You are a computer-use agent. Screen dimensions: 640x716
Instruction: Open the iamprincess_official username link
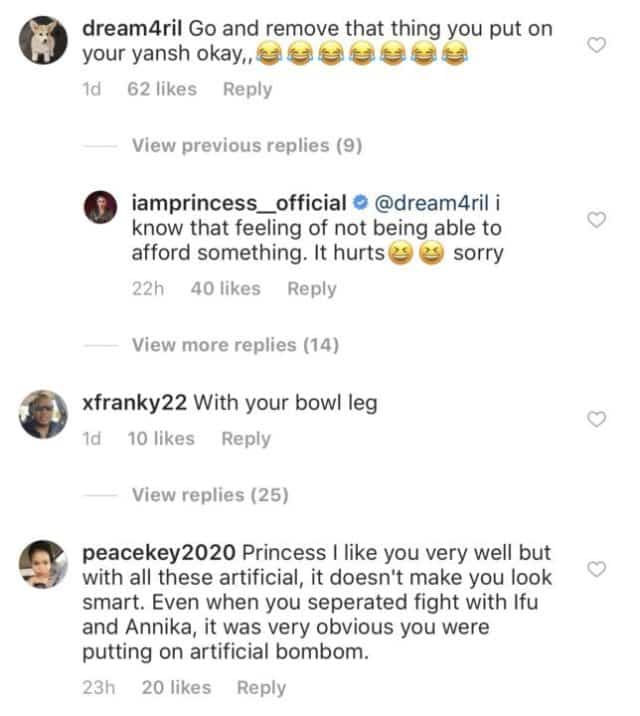pyautogui.click(x=239, y=203)
